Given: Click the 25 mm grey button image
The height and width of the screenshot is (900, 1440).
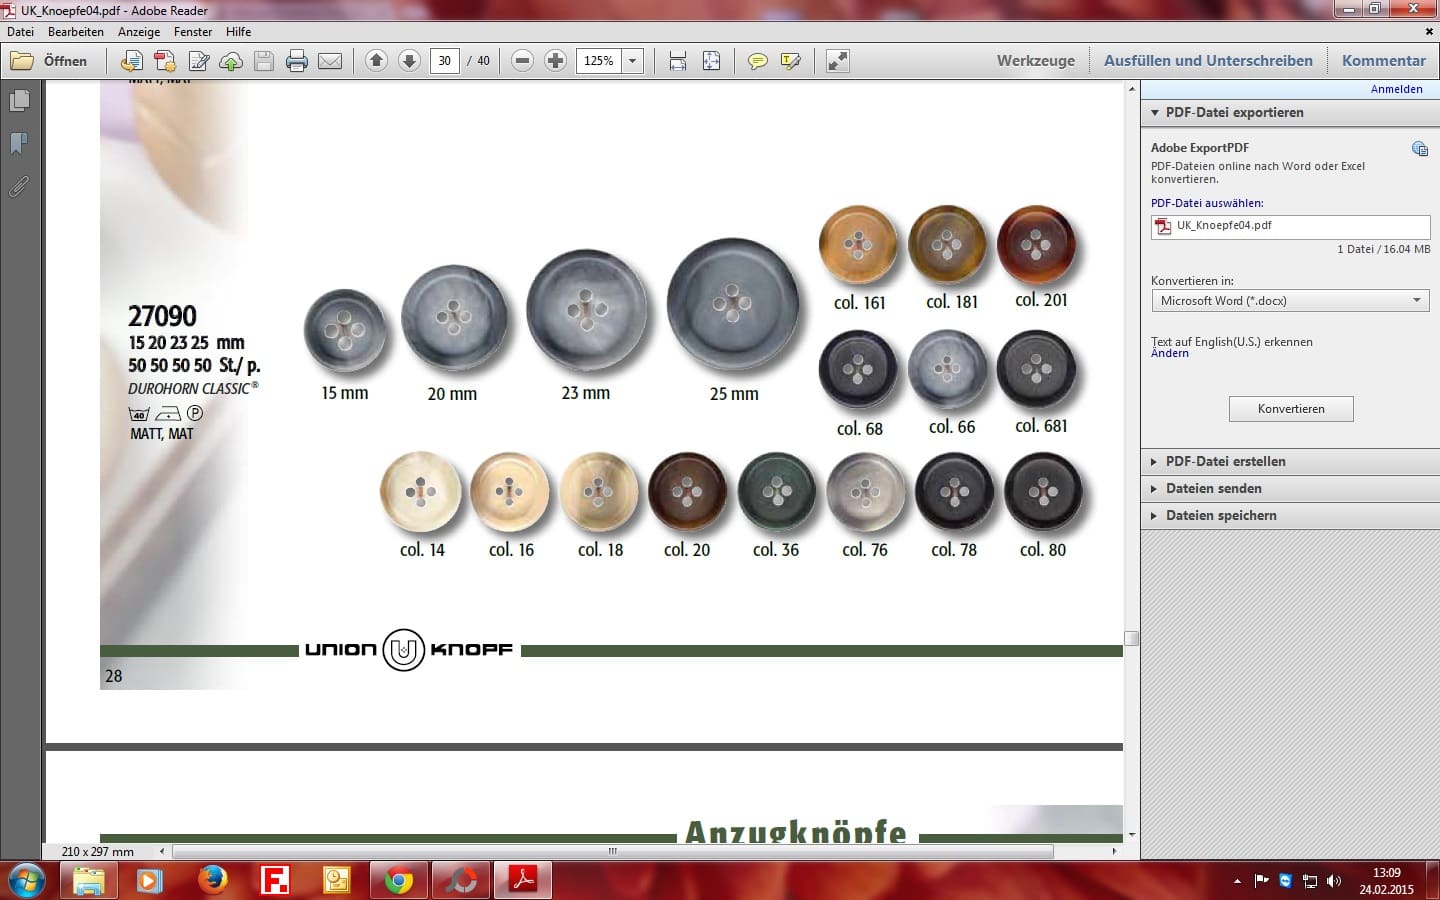Looking at the screenshot, I should tap(733, 304).
